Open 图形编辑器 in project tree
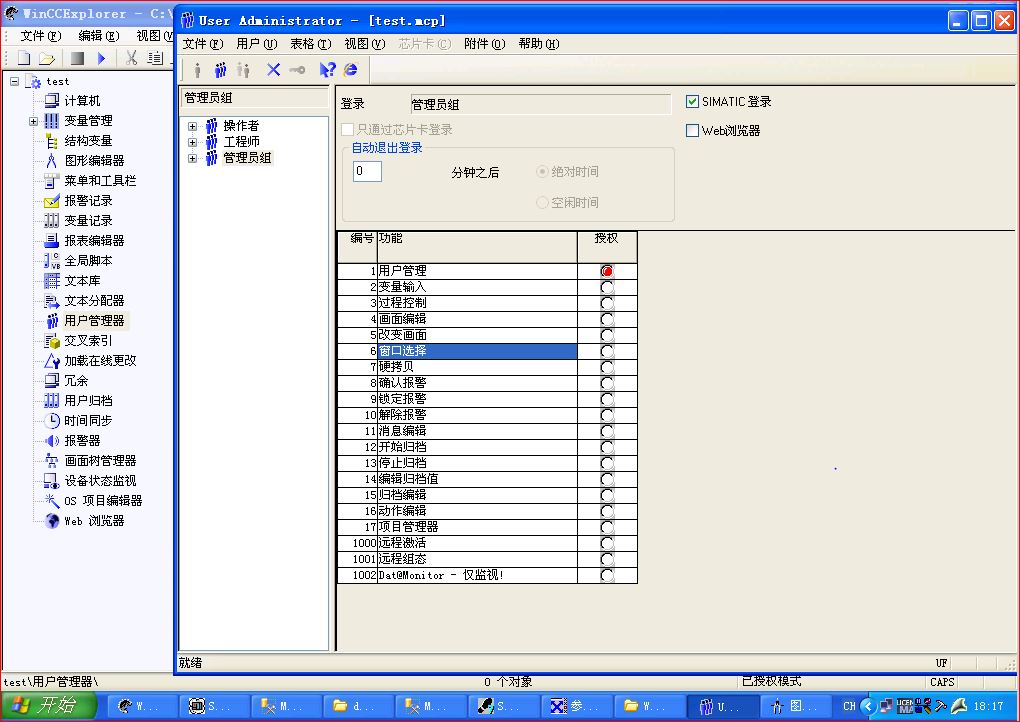This screenshot has height=722, width=1020. coord(94,161)
